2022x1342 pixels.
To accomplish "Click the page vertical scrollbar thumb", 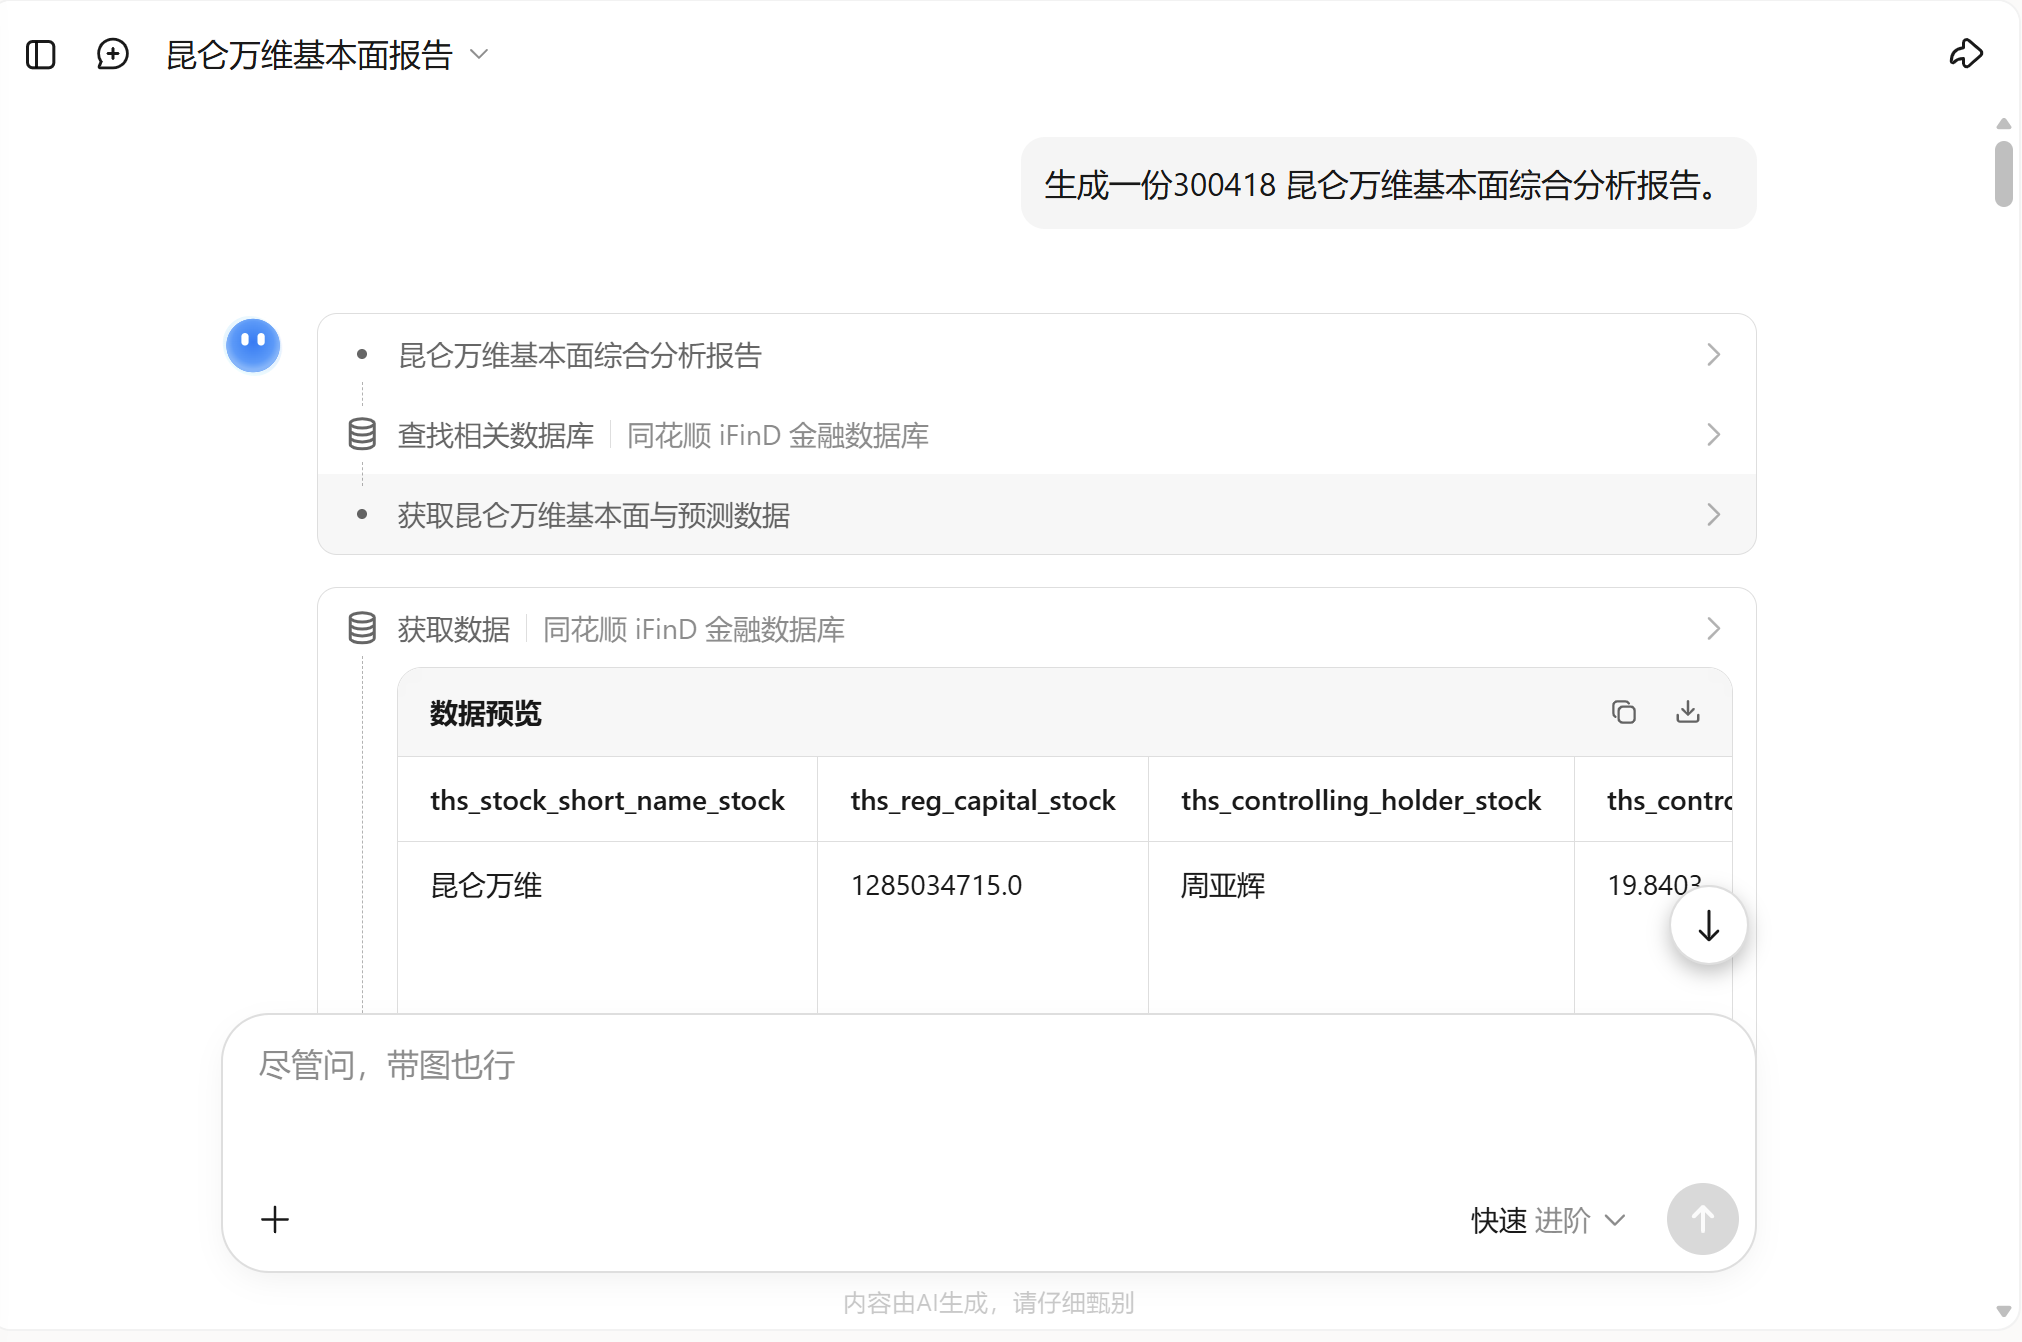I will pyautogui.click(x=2003, y=174).
